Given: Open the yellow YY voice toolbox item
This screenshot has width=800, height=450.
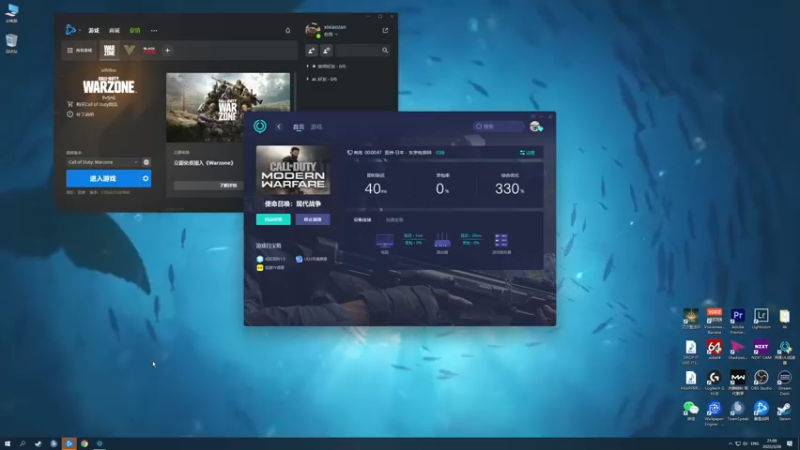Looking at the screenshot, I should [270, 267].
